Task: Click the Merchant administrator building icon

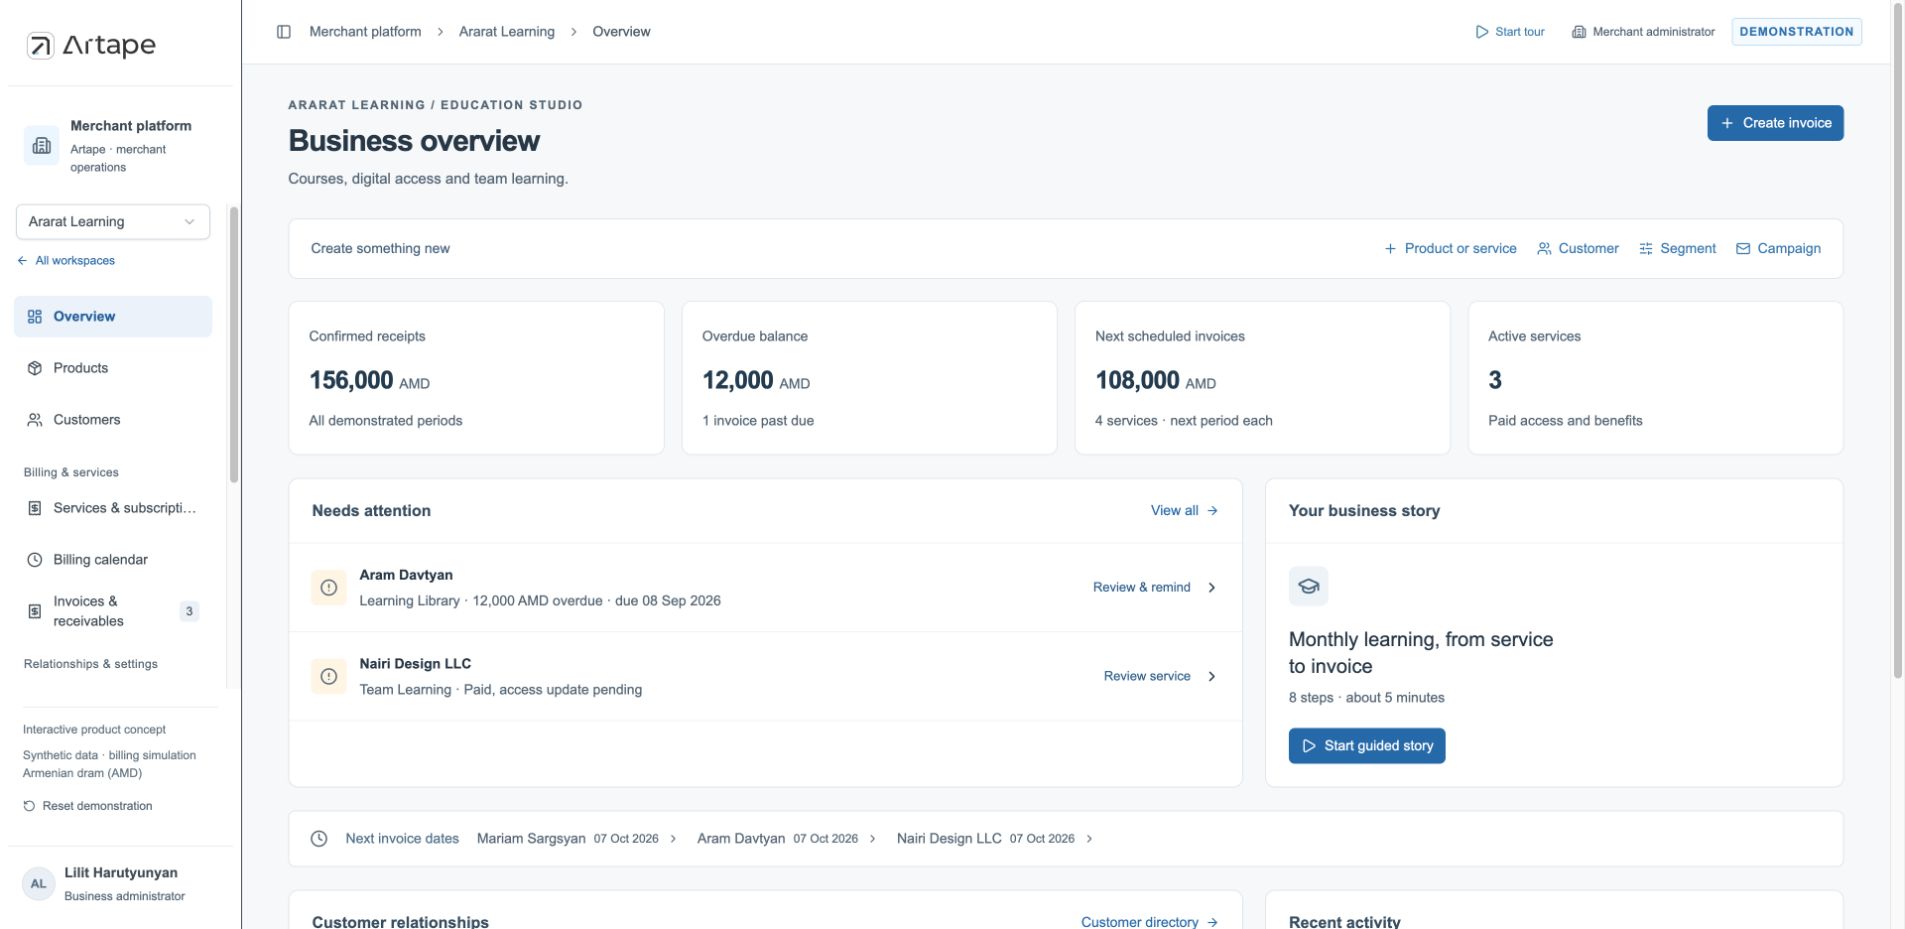Action: pos(1579,32)
